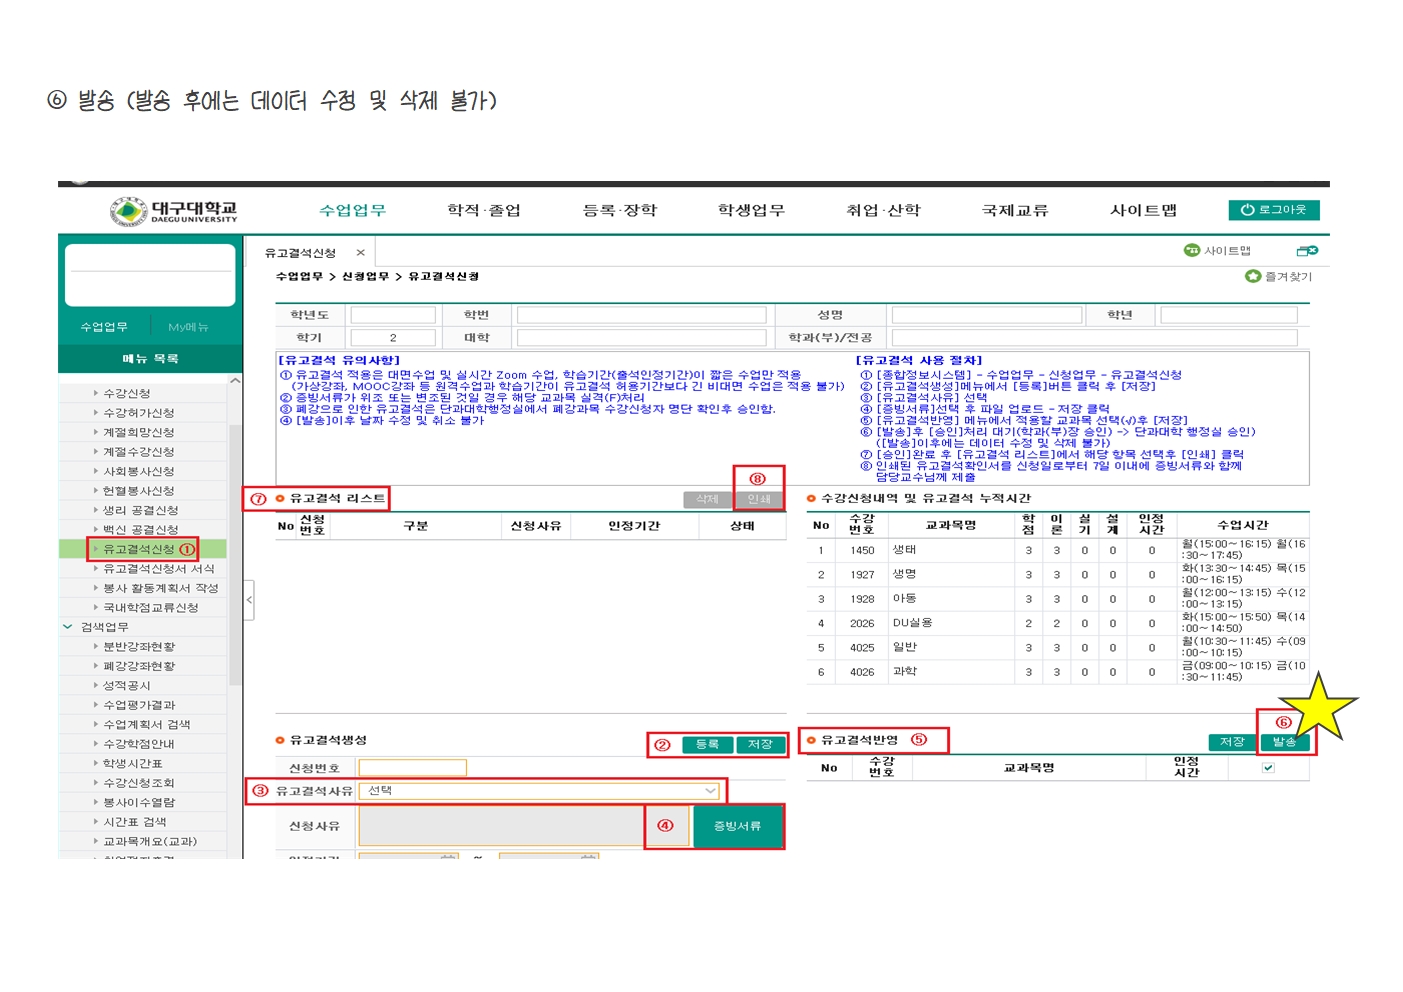The width and height of the screenshot is (1403, 992).
Task: Collapse the 검색업무 tree section
Action: click(x=68, y=627)
